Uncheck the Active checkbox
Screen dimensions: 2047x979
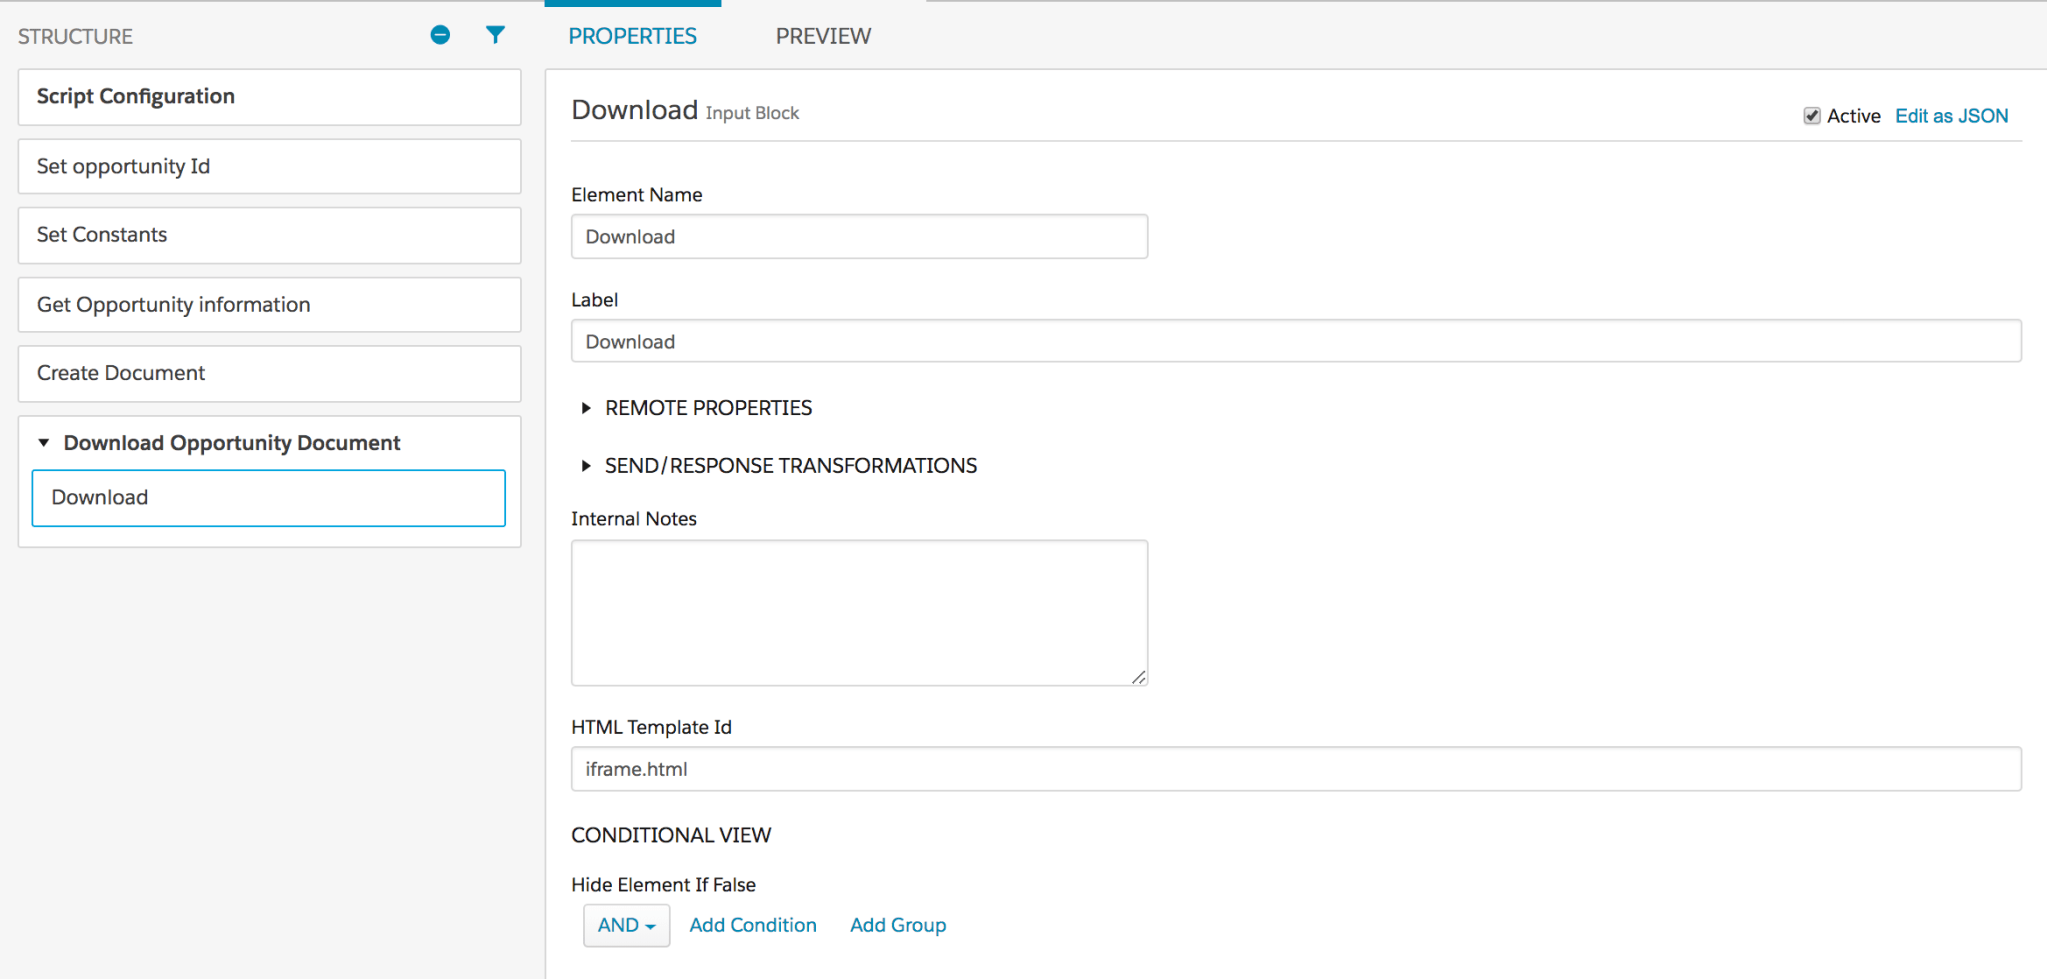click(x=1812, y=115)
